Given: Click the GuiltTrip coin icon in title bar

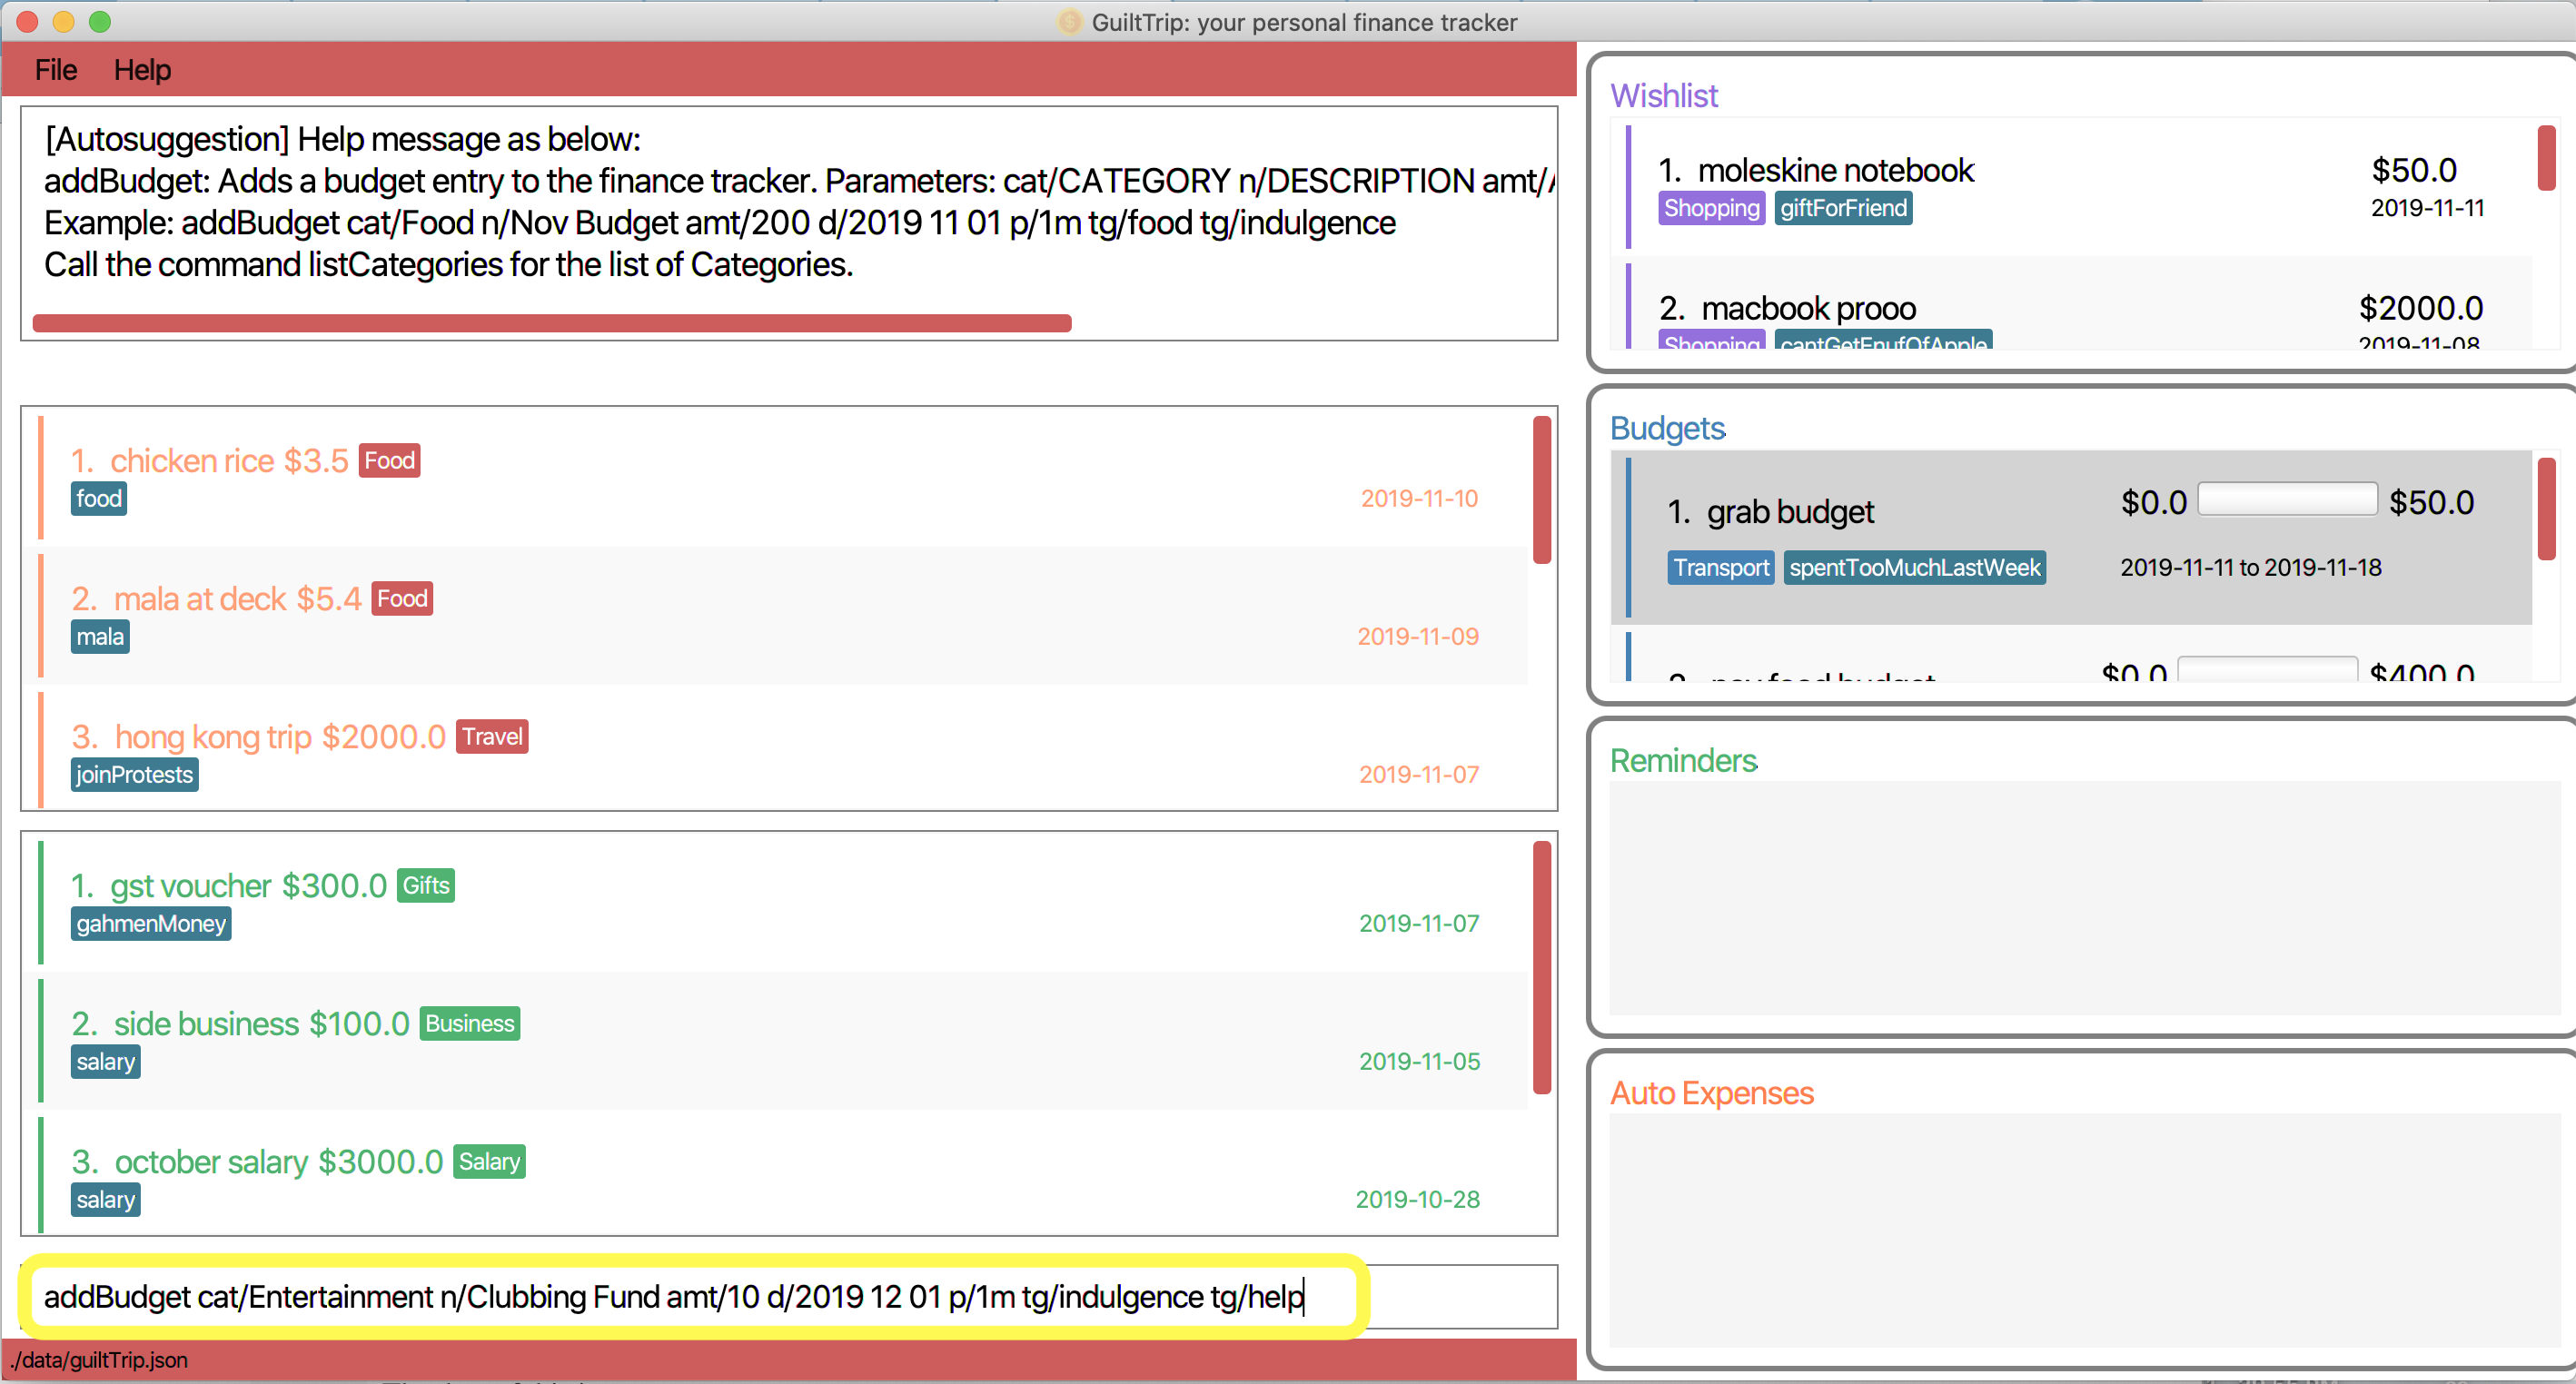Looking at the screenshot, I should click(x=1069, y=22).
